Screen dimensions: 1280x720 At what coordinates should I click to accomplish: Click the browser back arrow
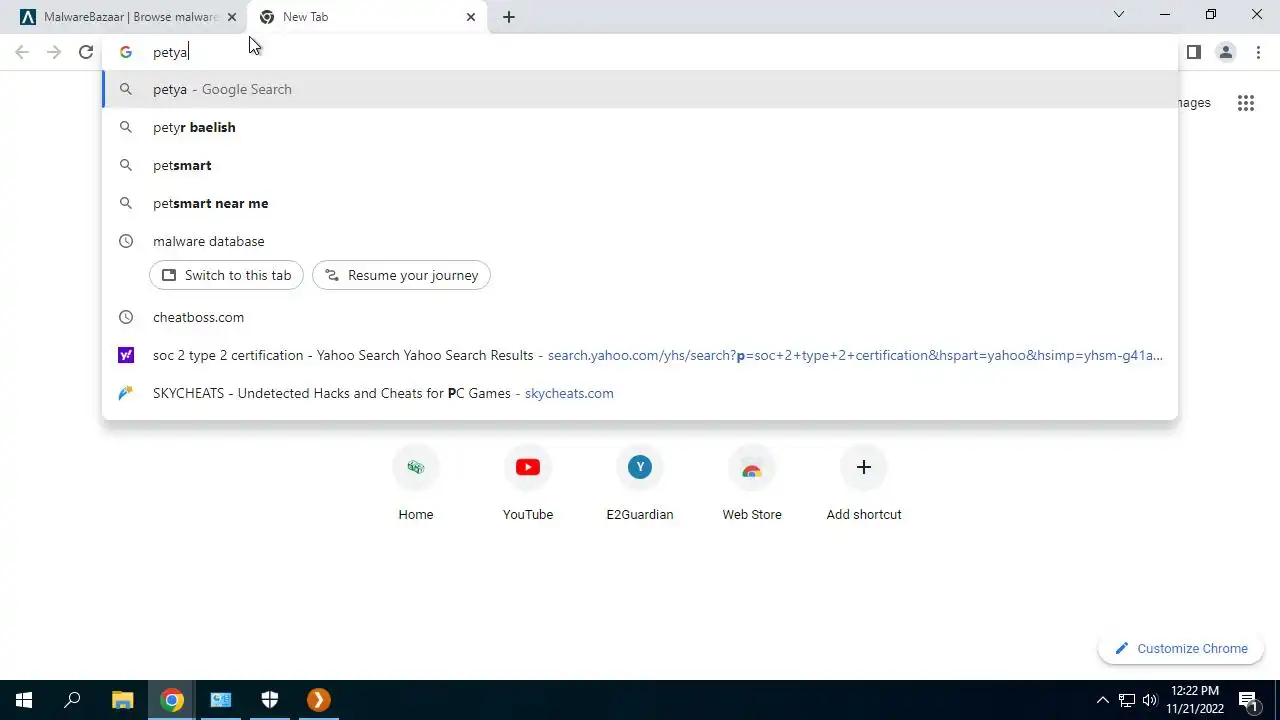(x=22, y=52)
